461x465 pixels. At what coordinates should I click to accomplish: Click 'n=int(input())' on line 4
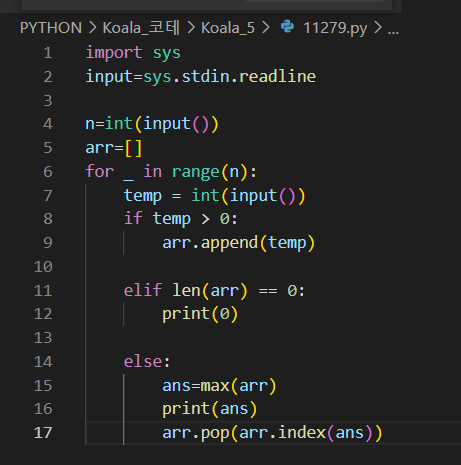click(x=152, y=124)
